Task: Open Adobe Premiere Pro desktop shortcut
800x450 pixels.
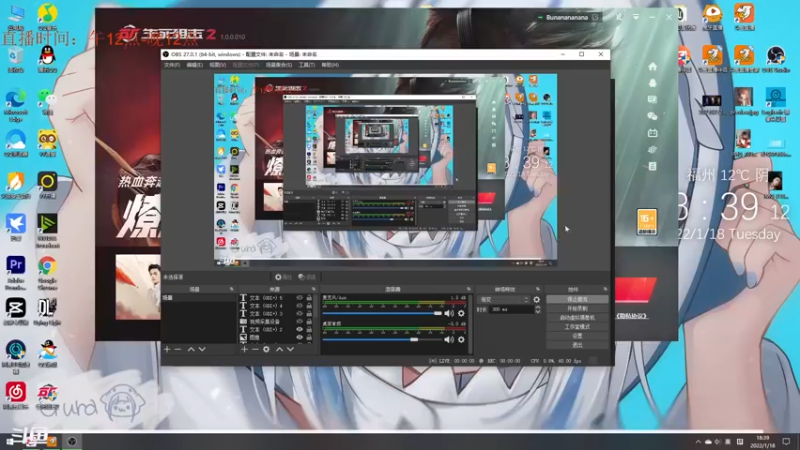Action: (16, 272)
